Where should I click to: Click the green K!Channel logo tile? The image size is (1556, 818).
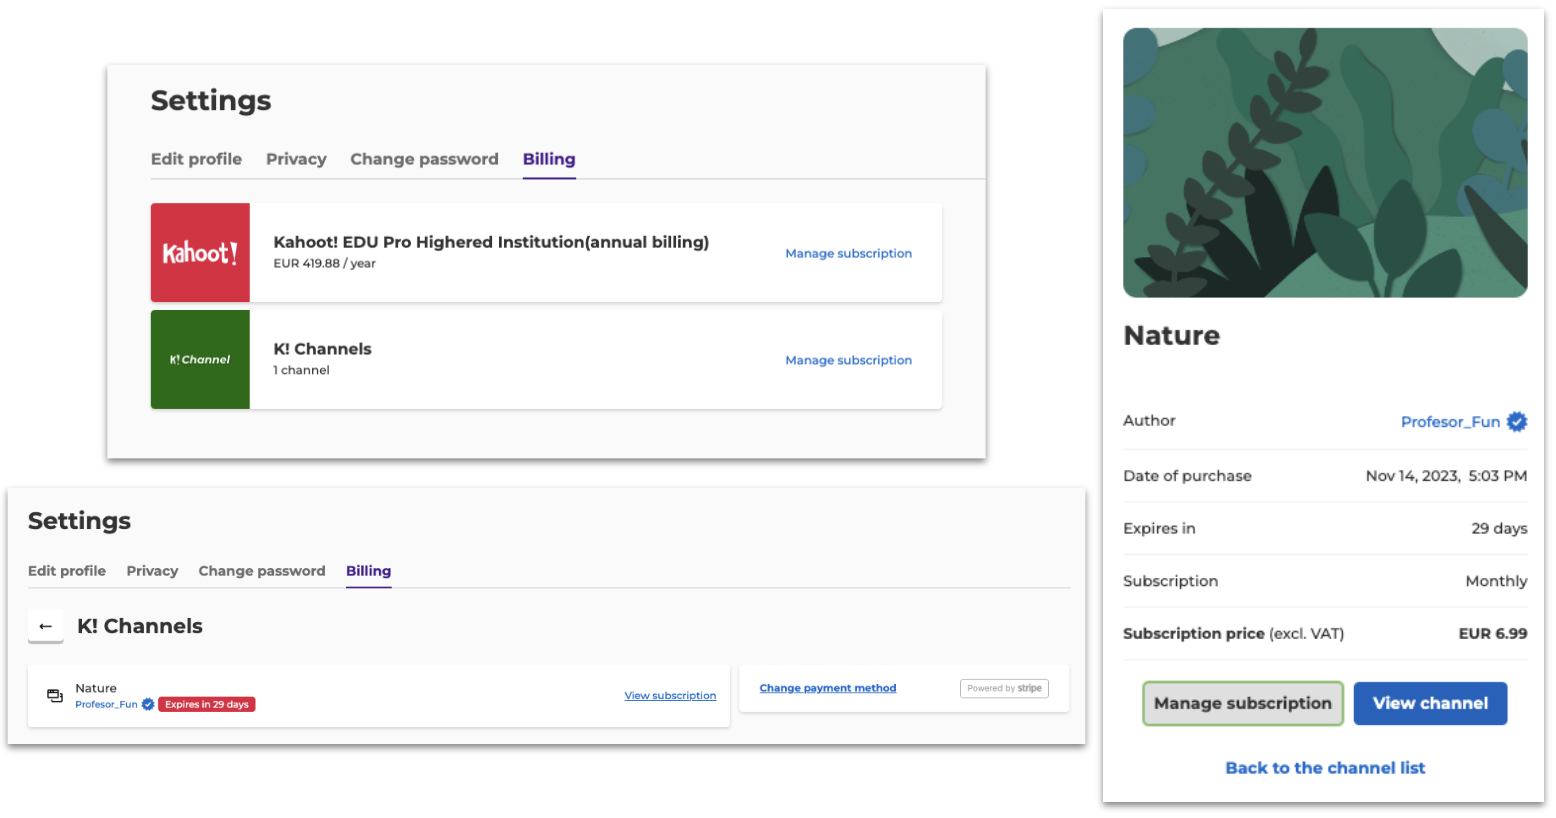point(200,360)
